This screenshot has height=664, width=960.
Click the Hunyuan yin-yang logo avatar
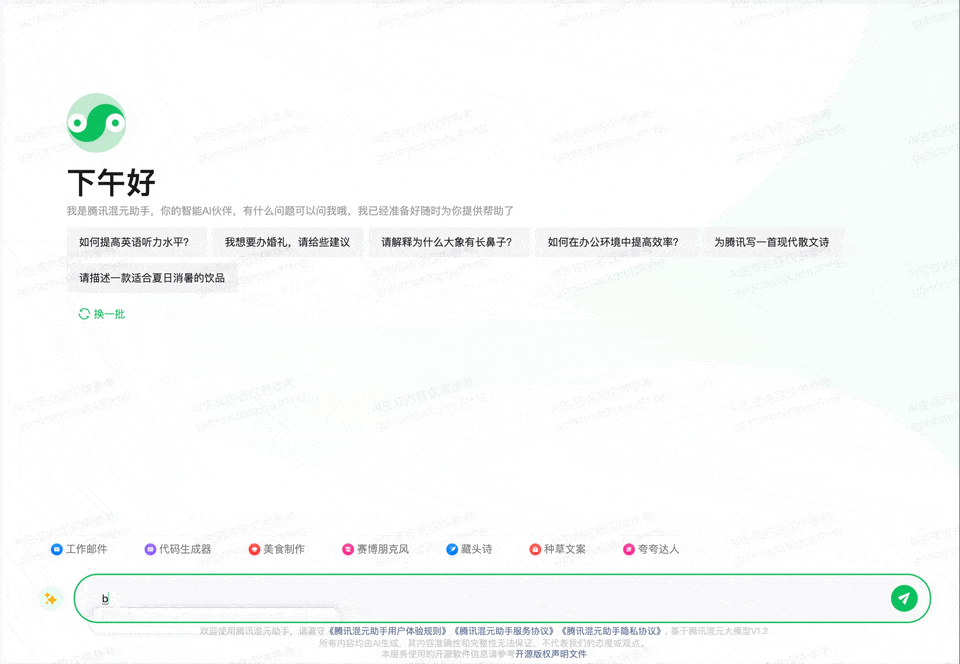96,121
